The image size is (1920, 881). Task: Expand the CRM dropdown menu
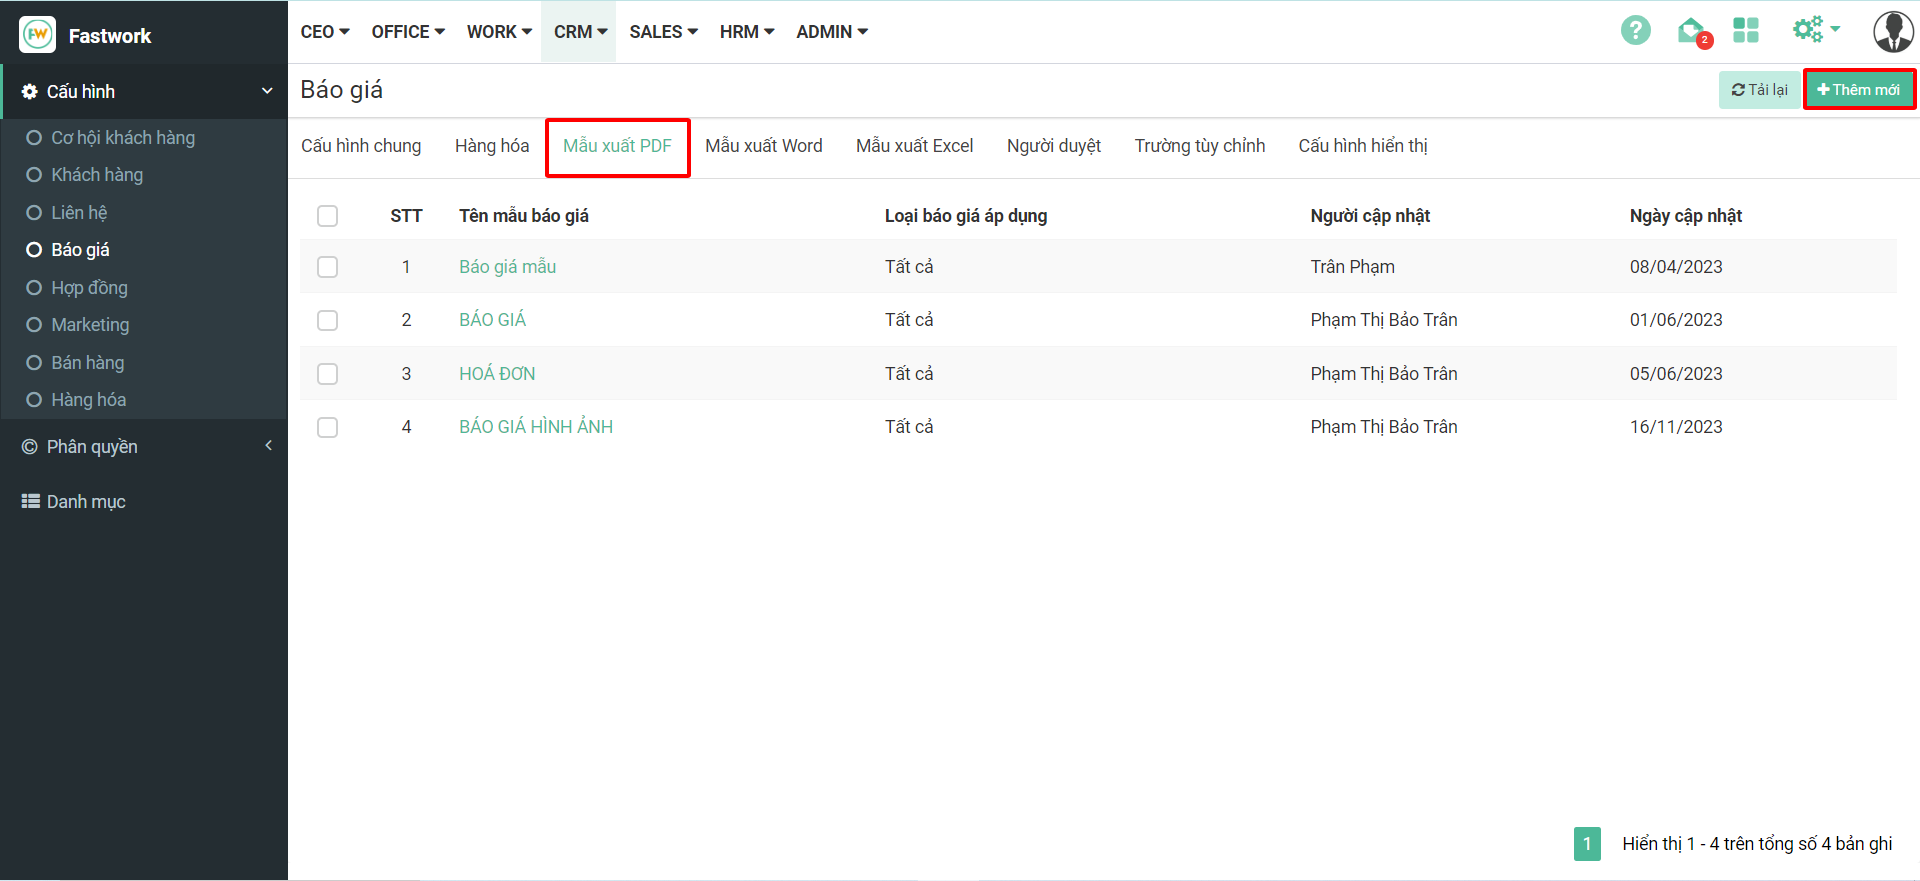coord(580,32)
